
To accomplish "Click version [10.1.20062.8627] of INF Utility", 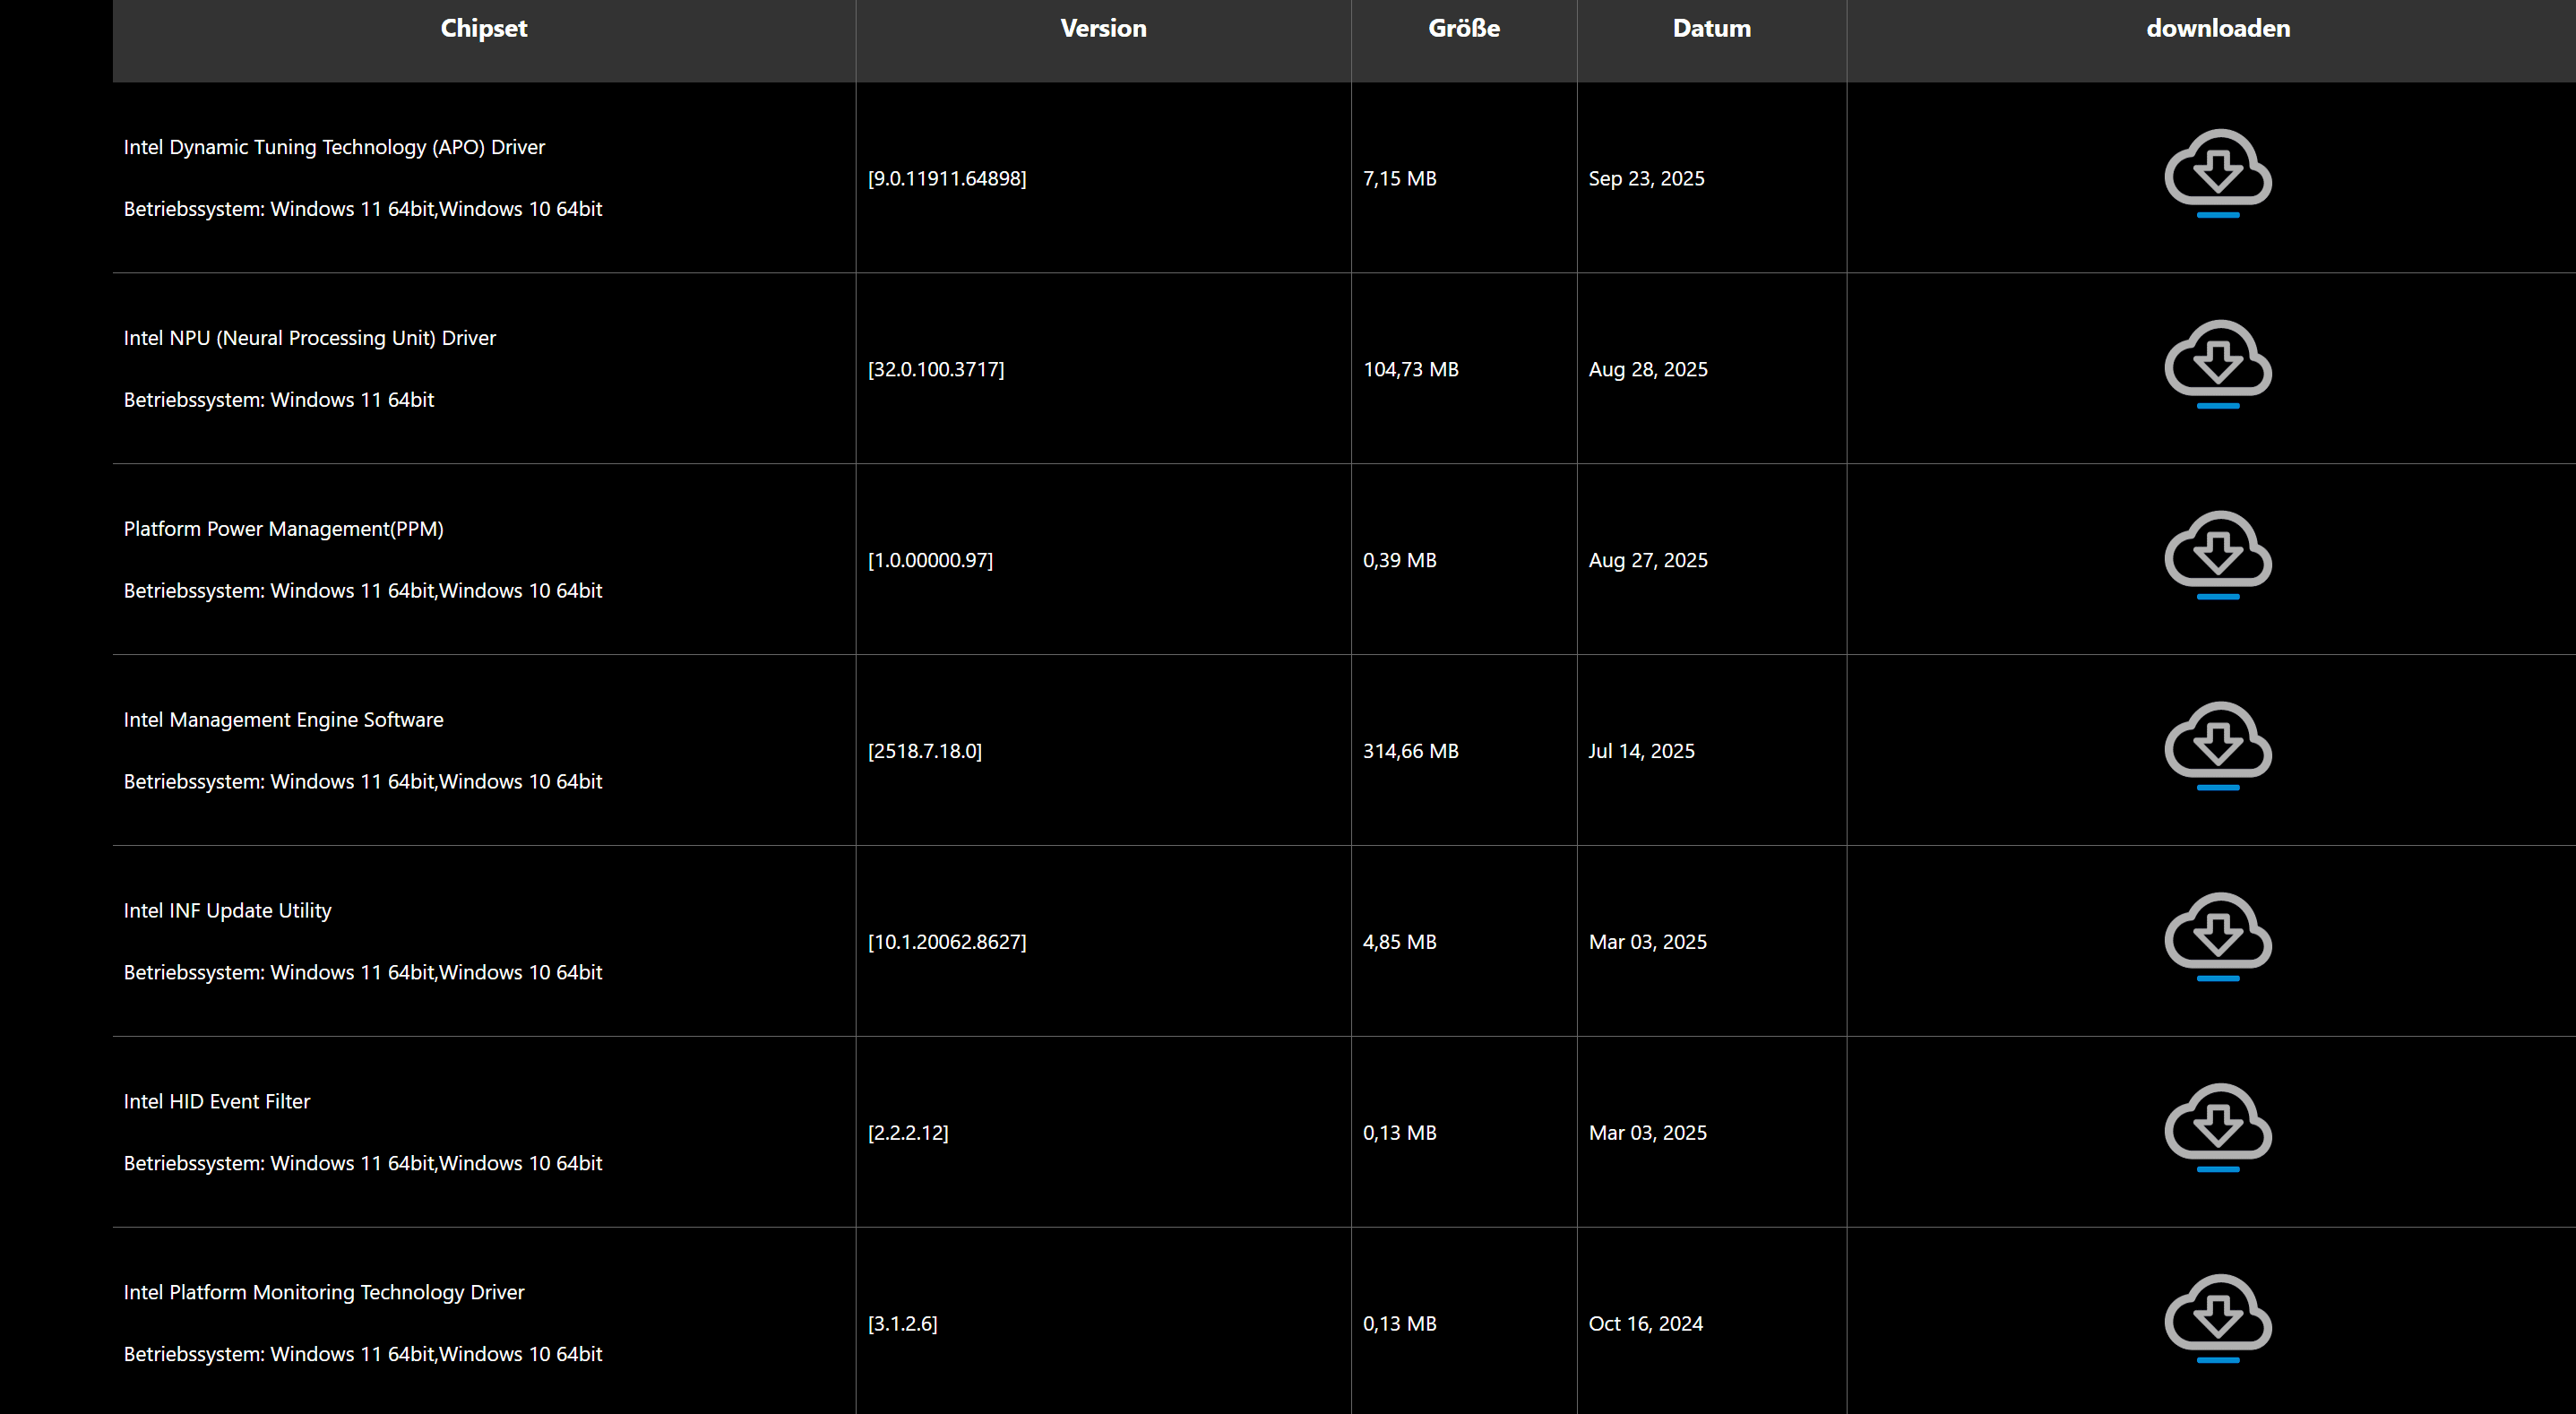I will [946, 942].
